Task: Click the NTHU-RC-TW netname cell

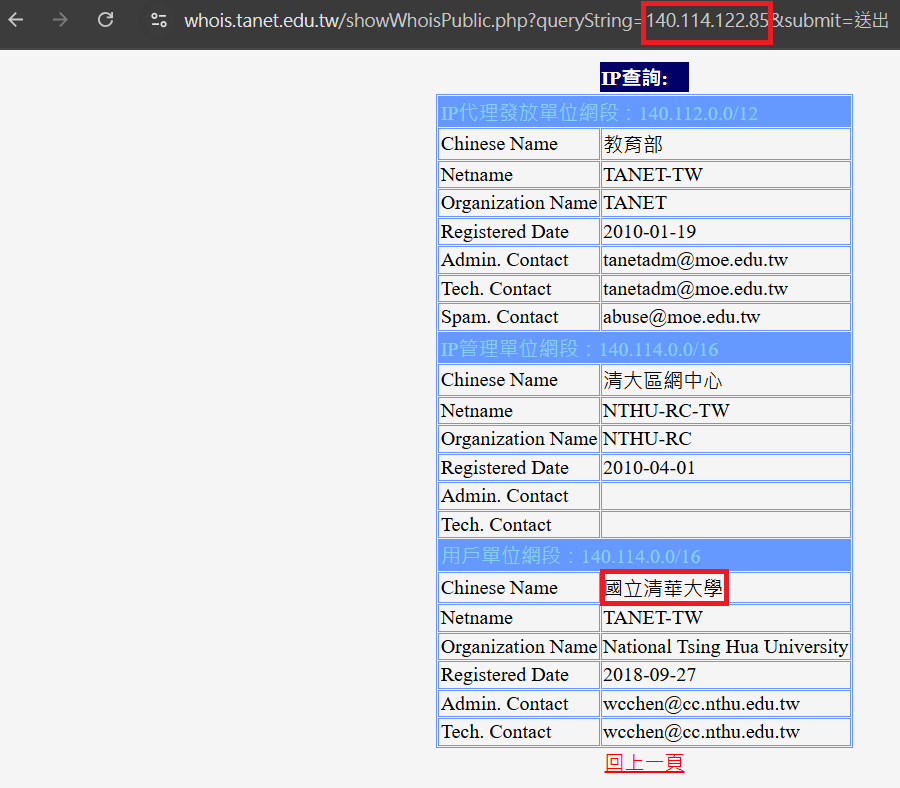Action: (726, 410)
